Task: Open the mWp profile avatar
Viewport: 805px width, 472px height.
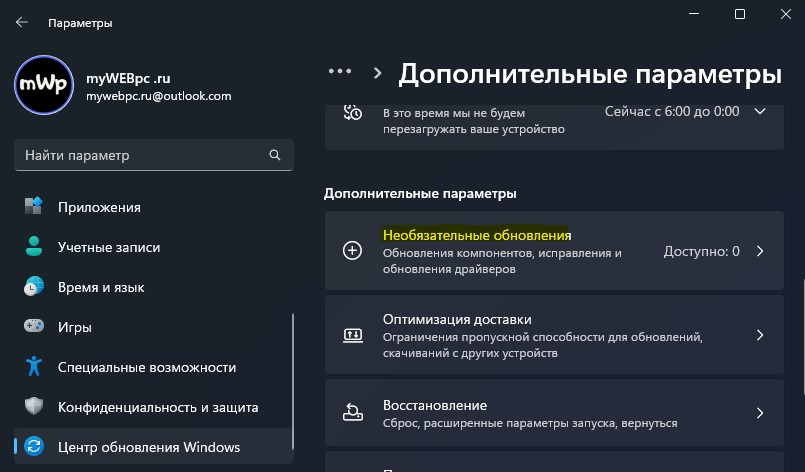Action: [44, 85]
